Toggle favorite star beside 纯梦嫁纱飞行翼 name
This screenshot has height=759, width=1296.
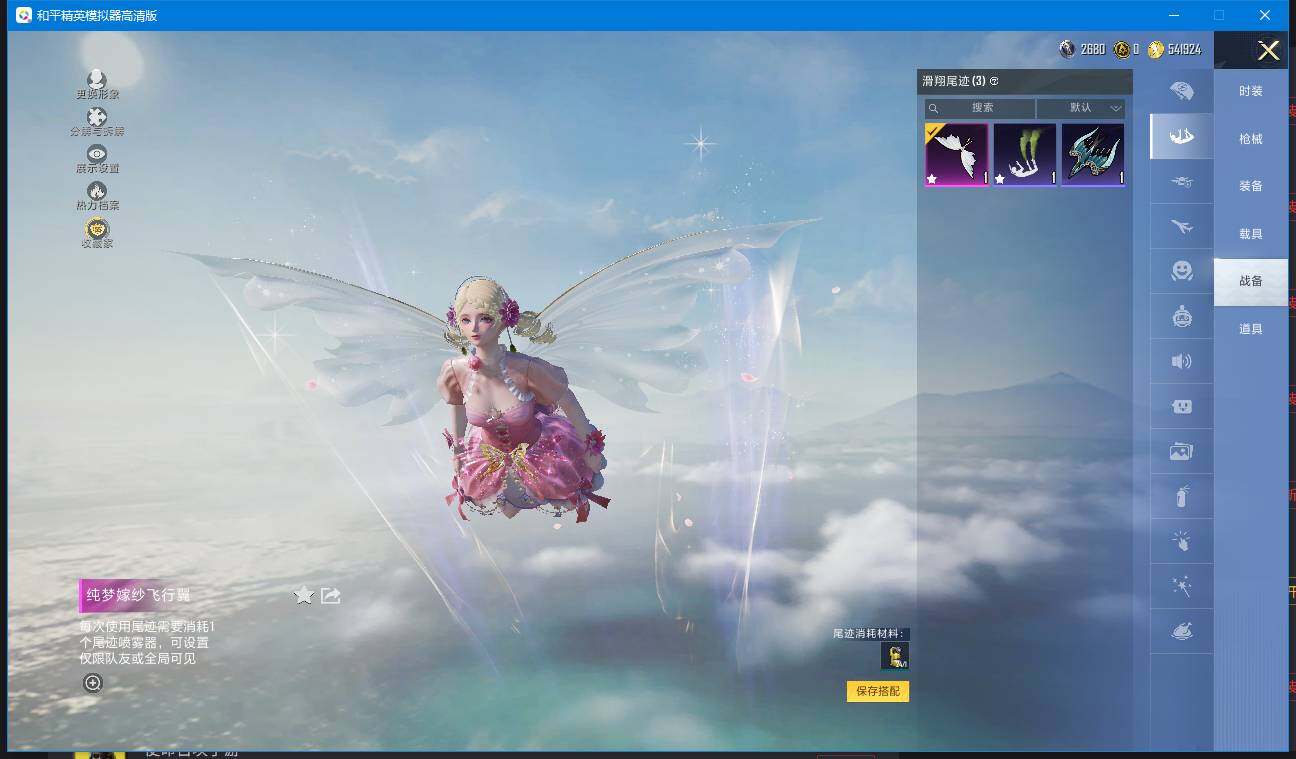click(303, 594)
